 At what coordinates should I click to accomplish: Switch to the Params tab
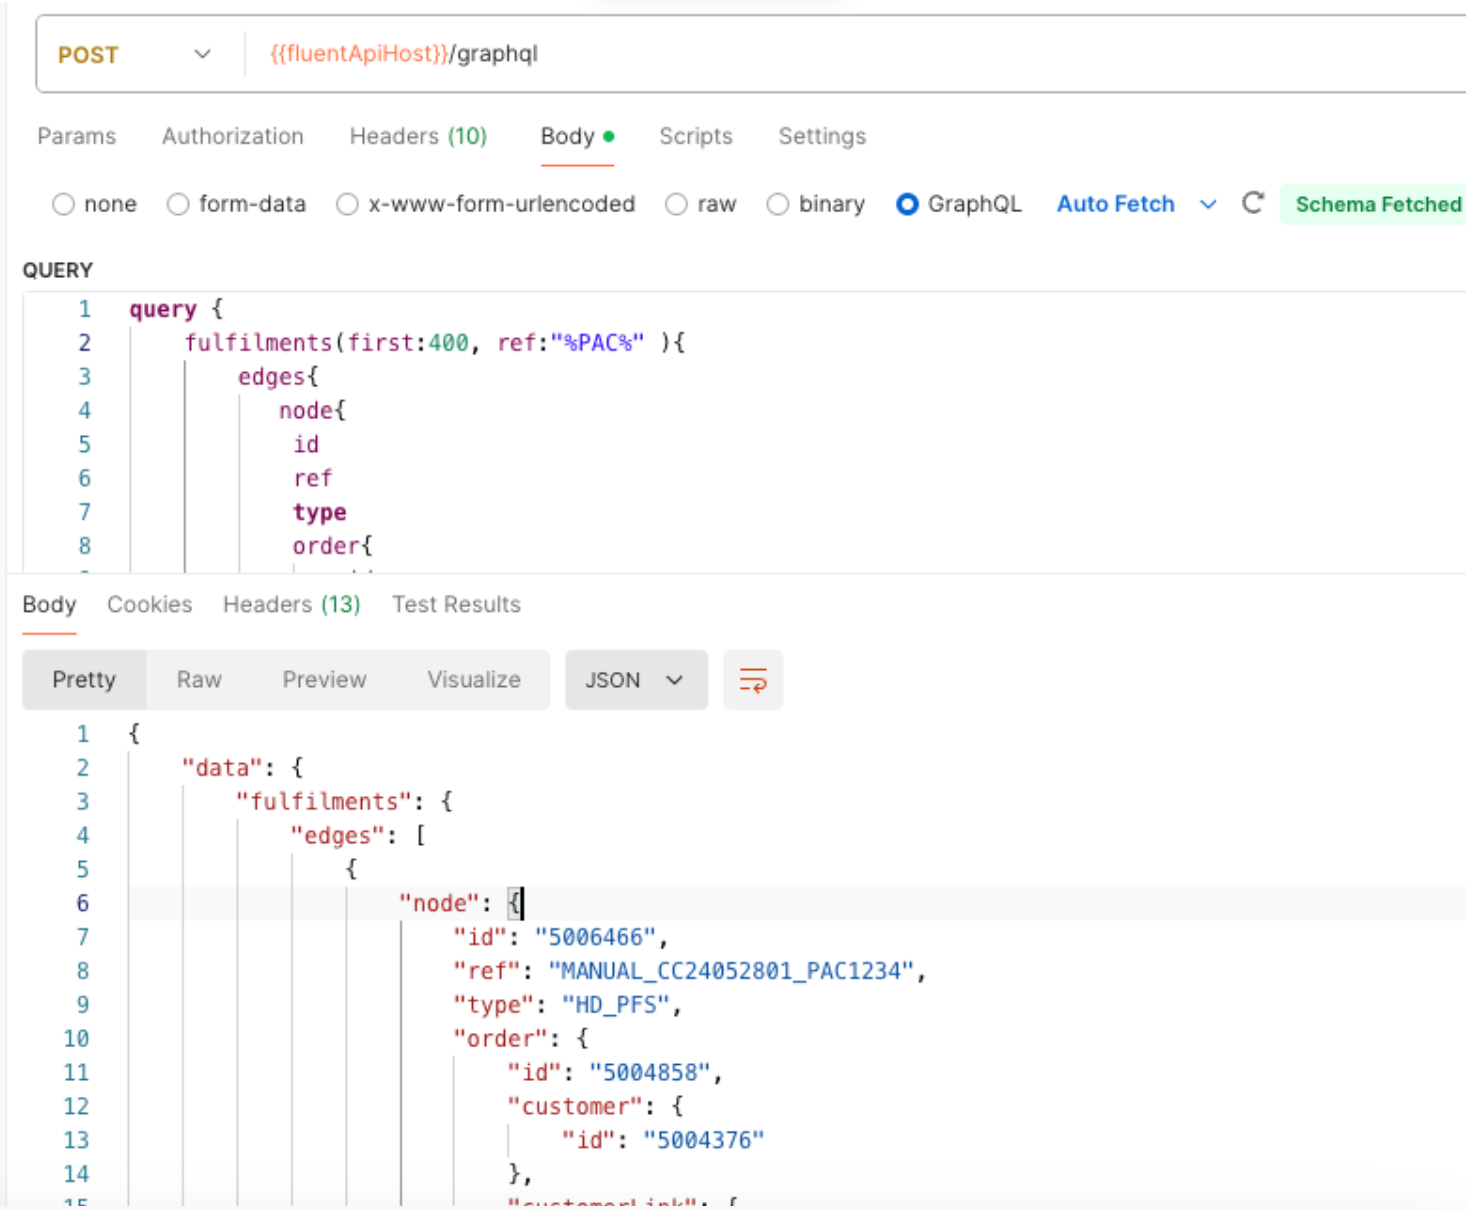[77, 137]
